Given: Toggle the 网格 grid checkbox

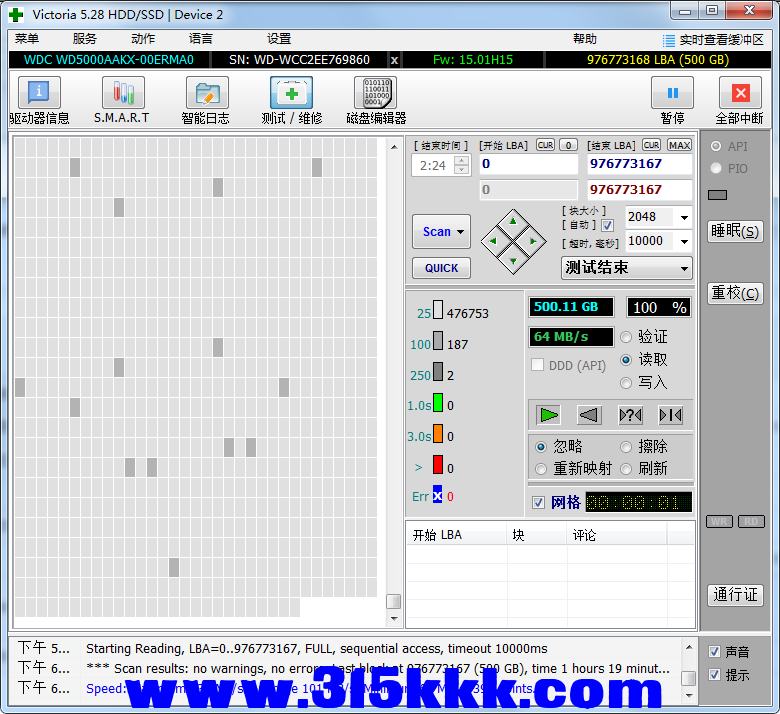Looking at the screenshot, I should (539, 502).
